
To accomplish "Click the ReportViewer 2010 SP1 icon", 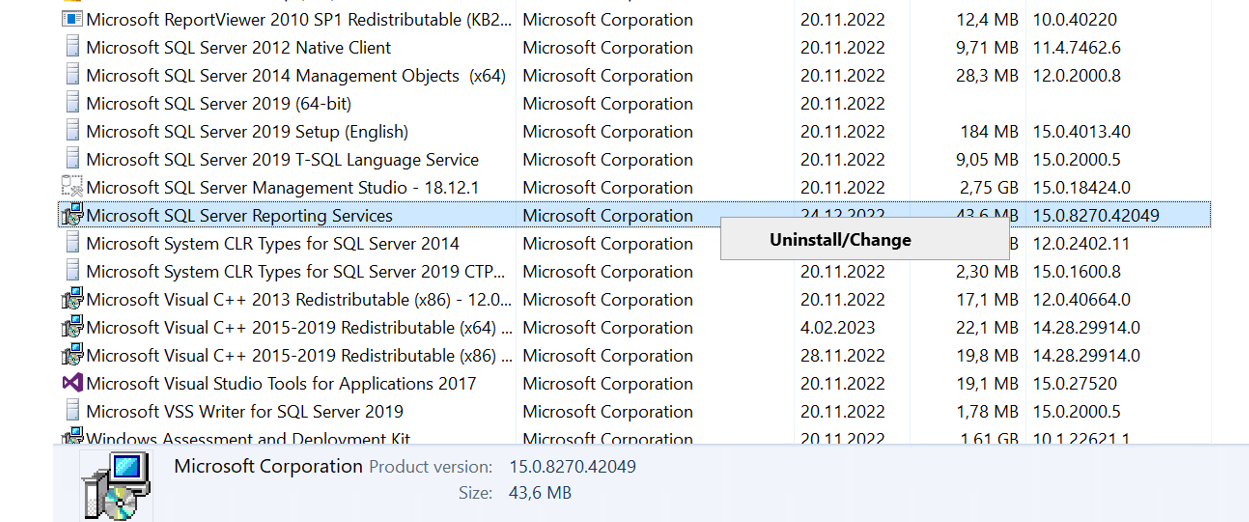I will coord(72,19).
